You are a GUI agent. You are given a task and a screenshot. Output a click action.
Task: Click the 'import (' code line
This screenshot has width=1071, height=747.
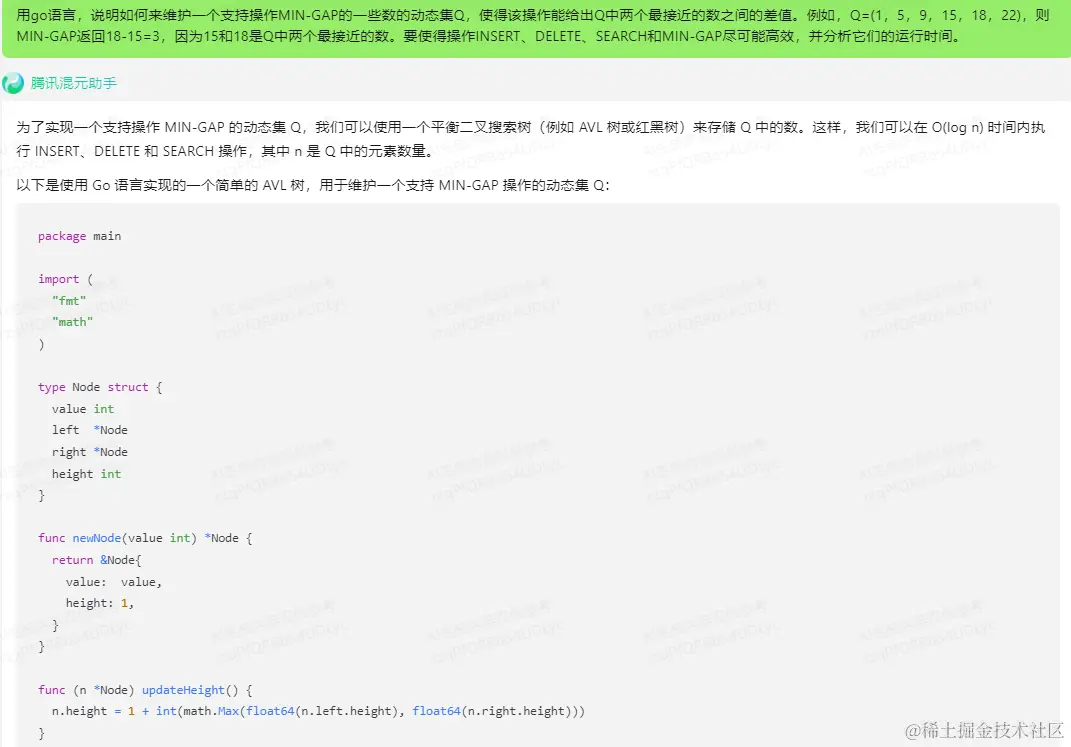point(65,279)
